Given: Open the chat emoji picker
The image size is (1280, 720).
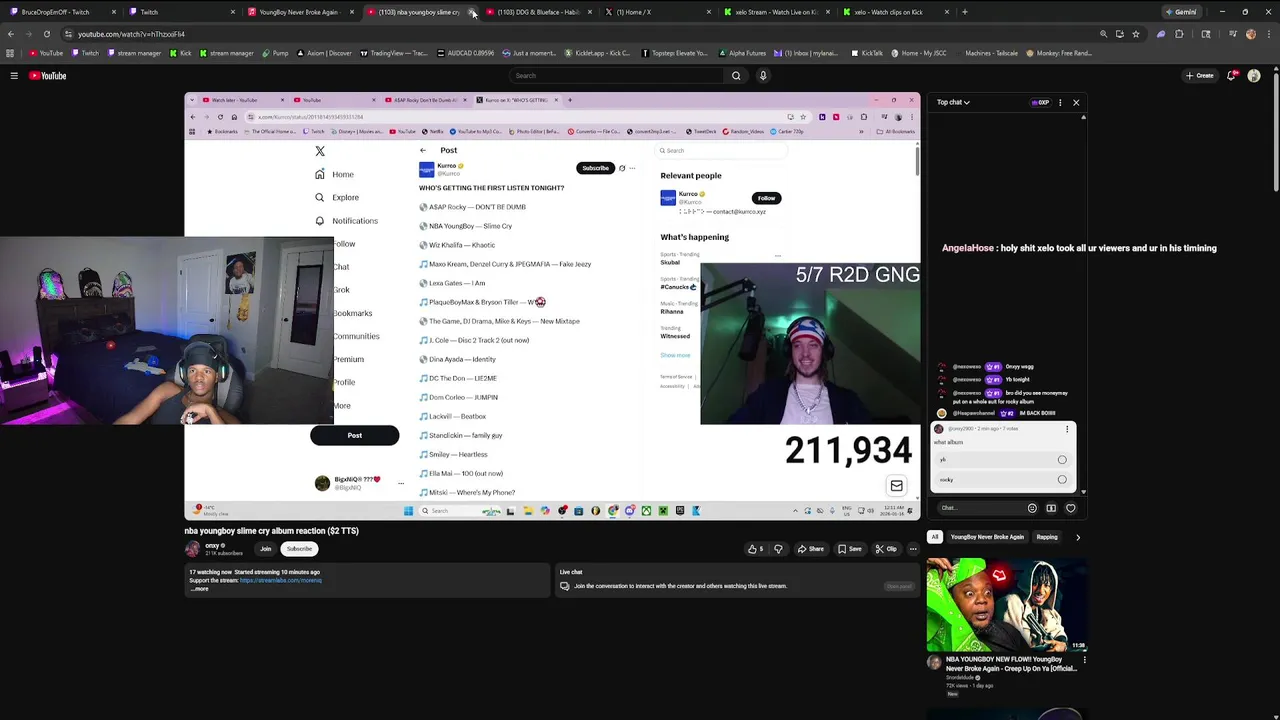Looking at the screenshot, I should tap(1032, 508).
